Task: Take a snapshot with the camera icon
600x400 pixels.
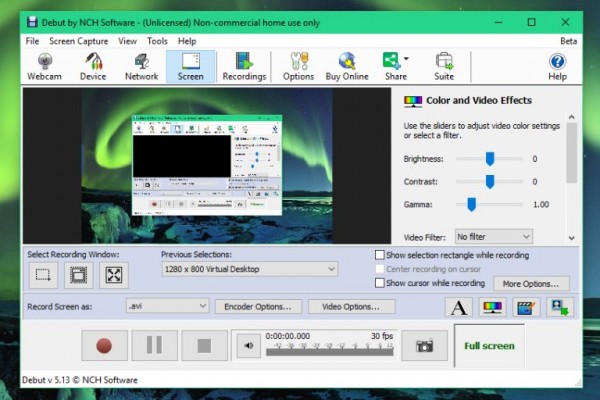Action: (x=425, y=346)
